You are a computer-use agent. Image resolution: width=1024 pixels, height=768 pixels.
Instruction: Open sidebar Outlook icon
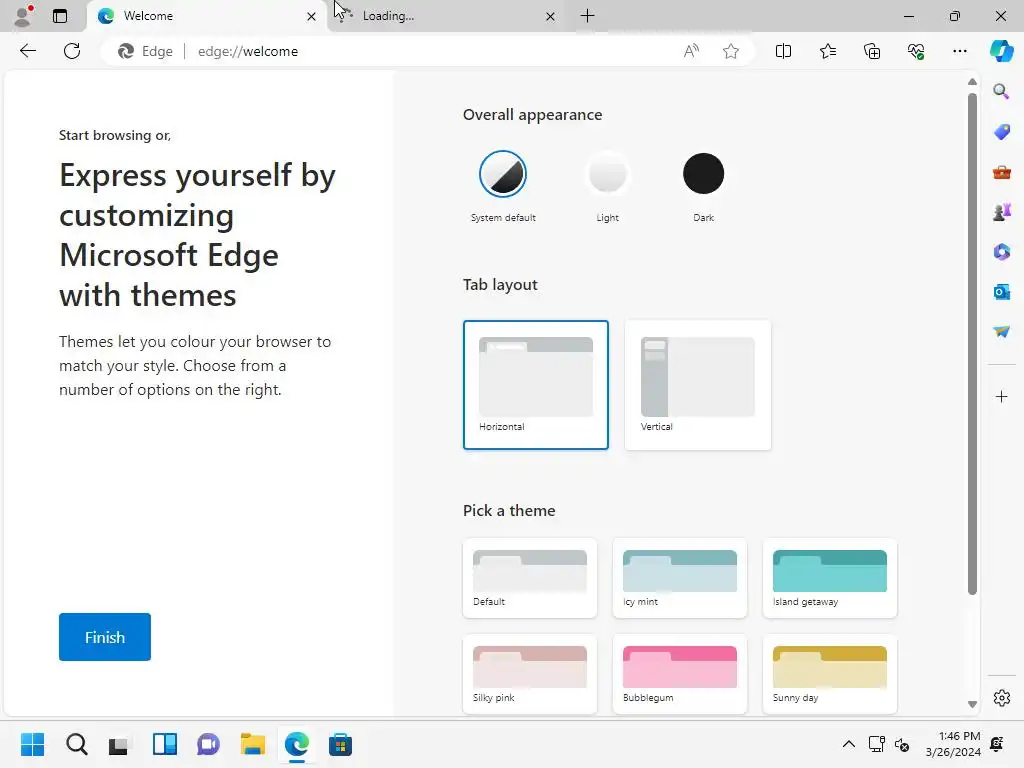[1001, 291]
